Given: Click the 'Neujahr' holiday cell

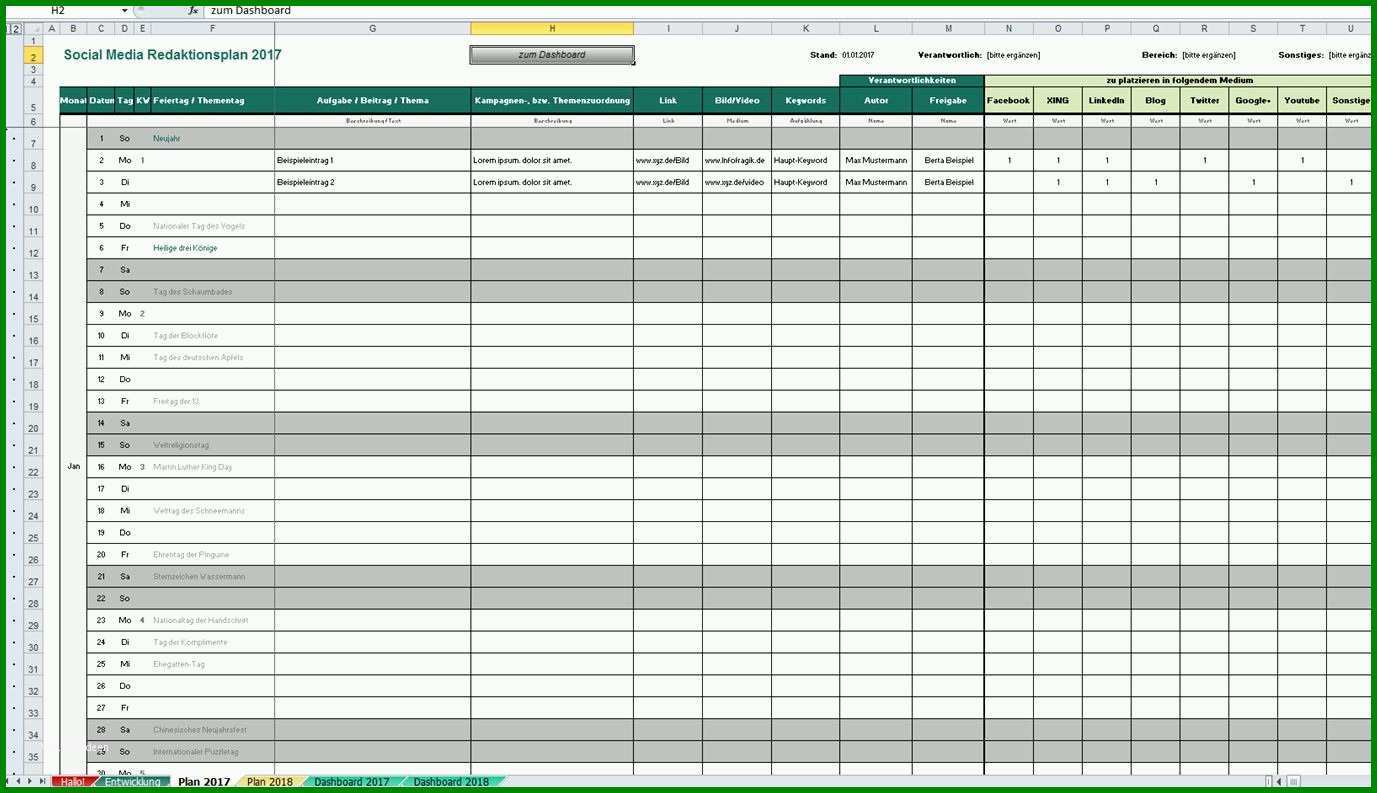Looking at the screenshot, I should coord(212,138).
